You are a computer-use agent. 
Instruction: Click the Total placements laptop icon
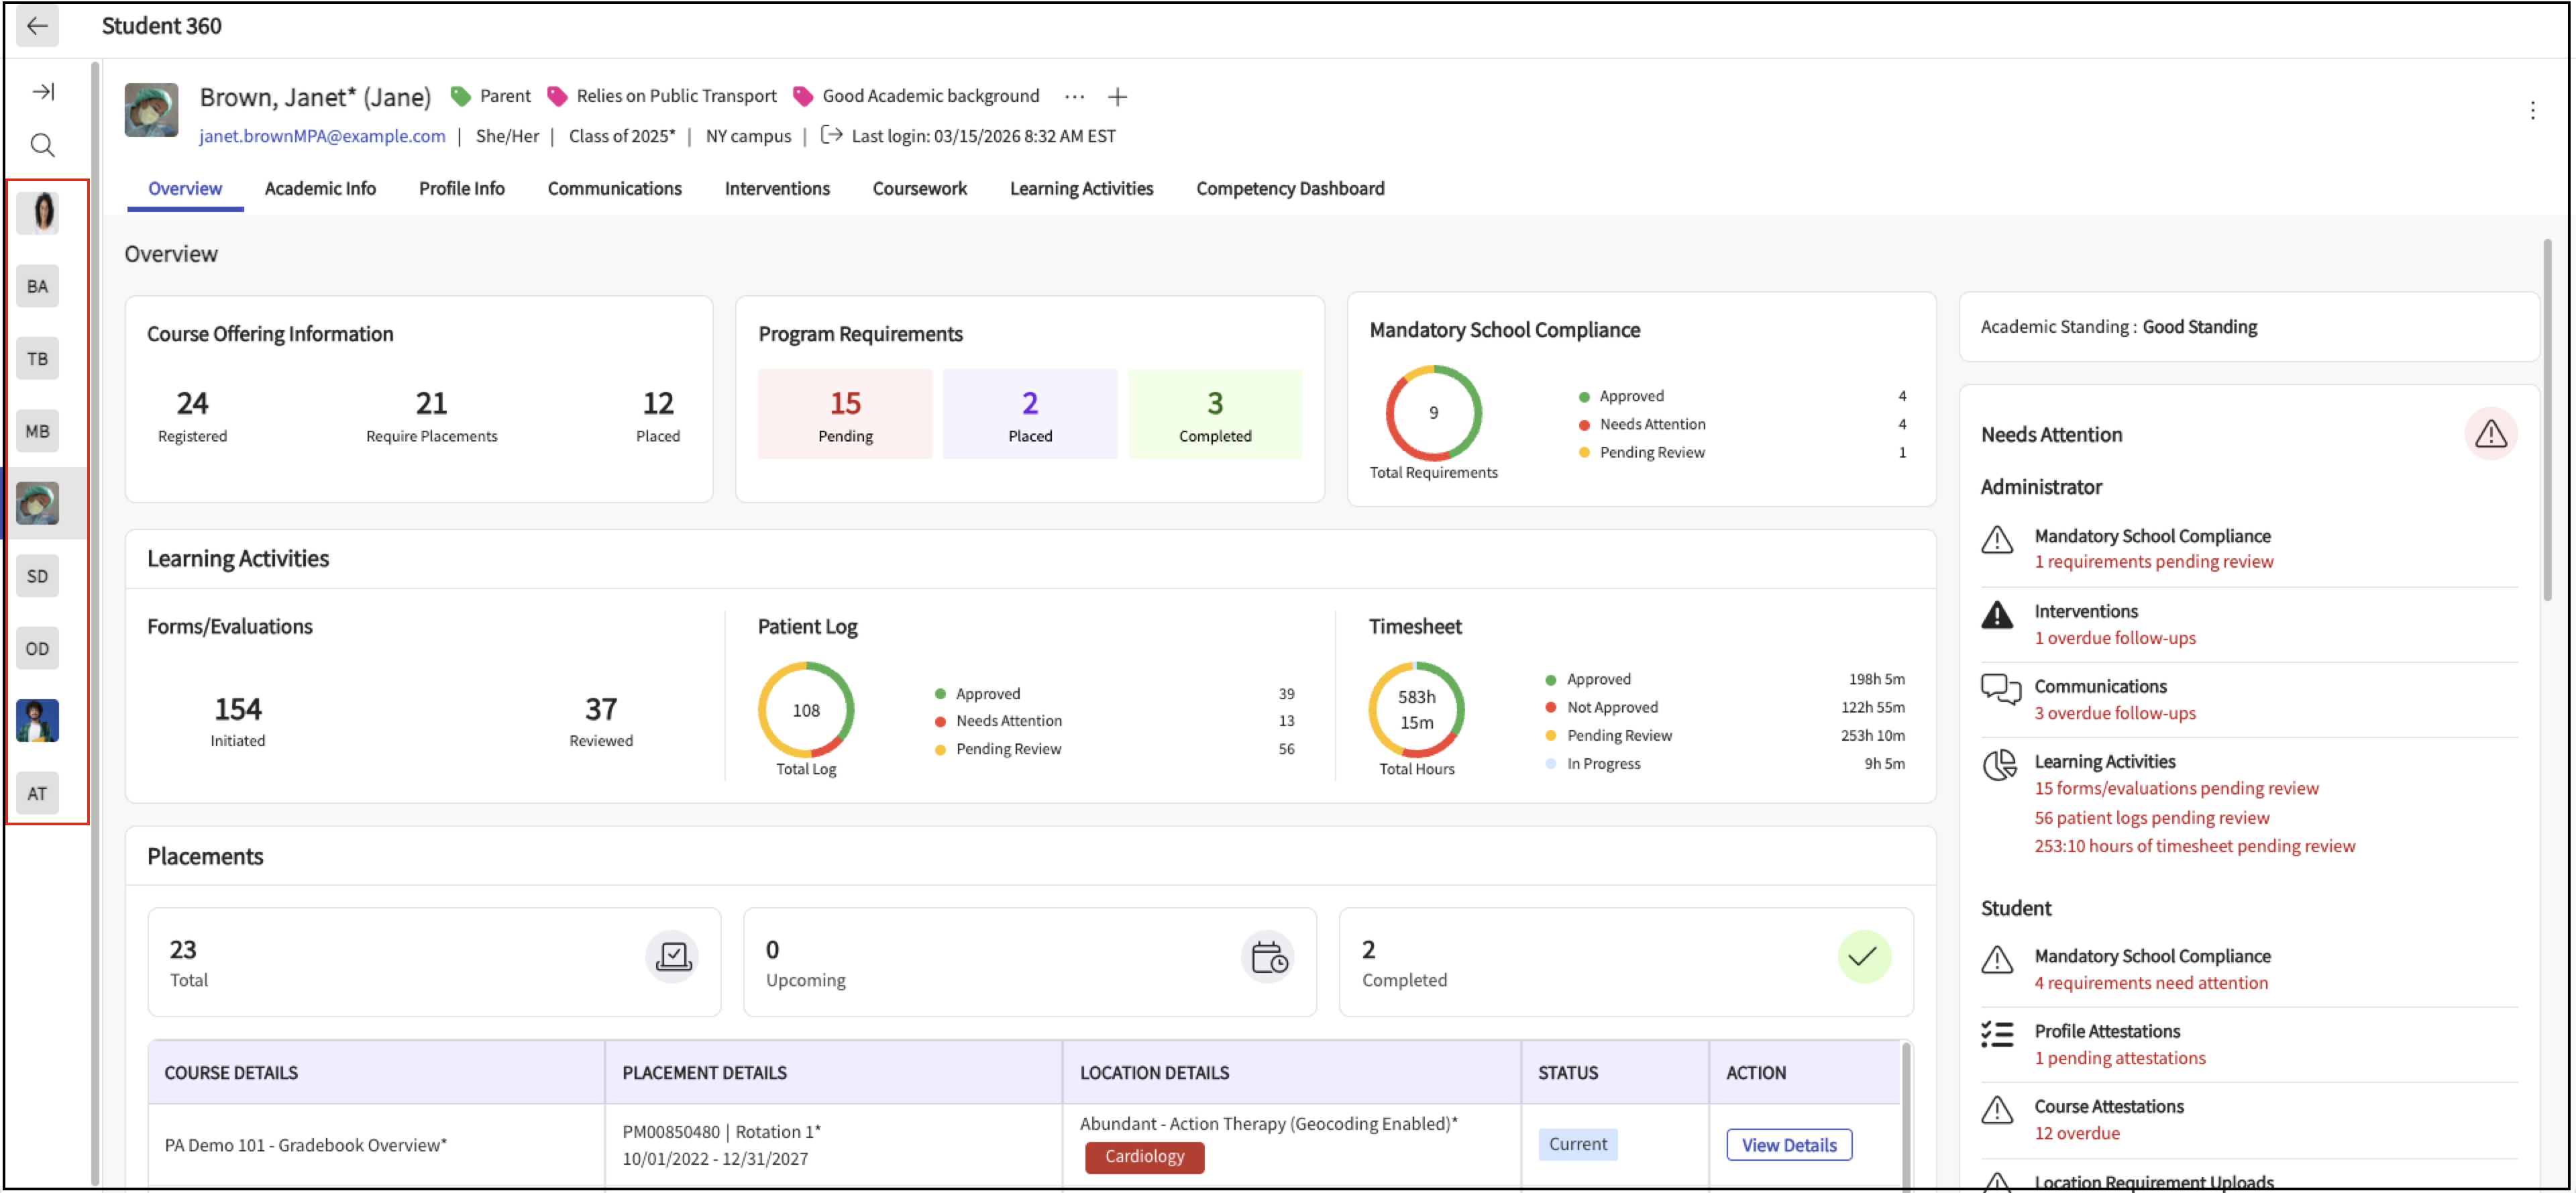tap(673, 957)
